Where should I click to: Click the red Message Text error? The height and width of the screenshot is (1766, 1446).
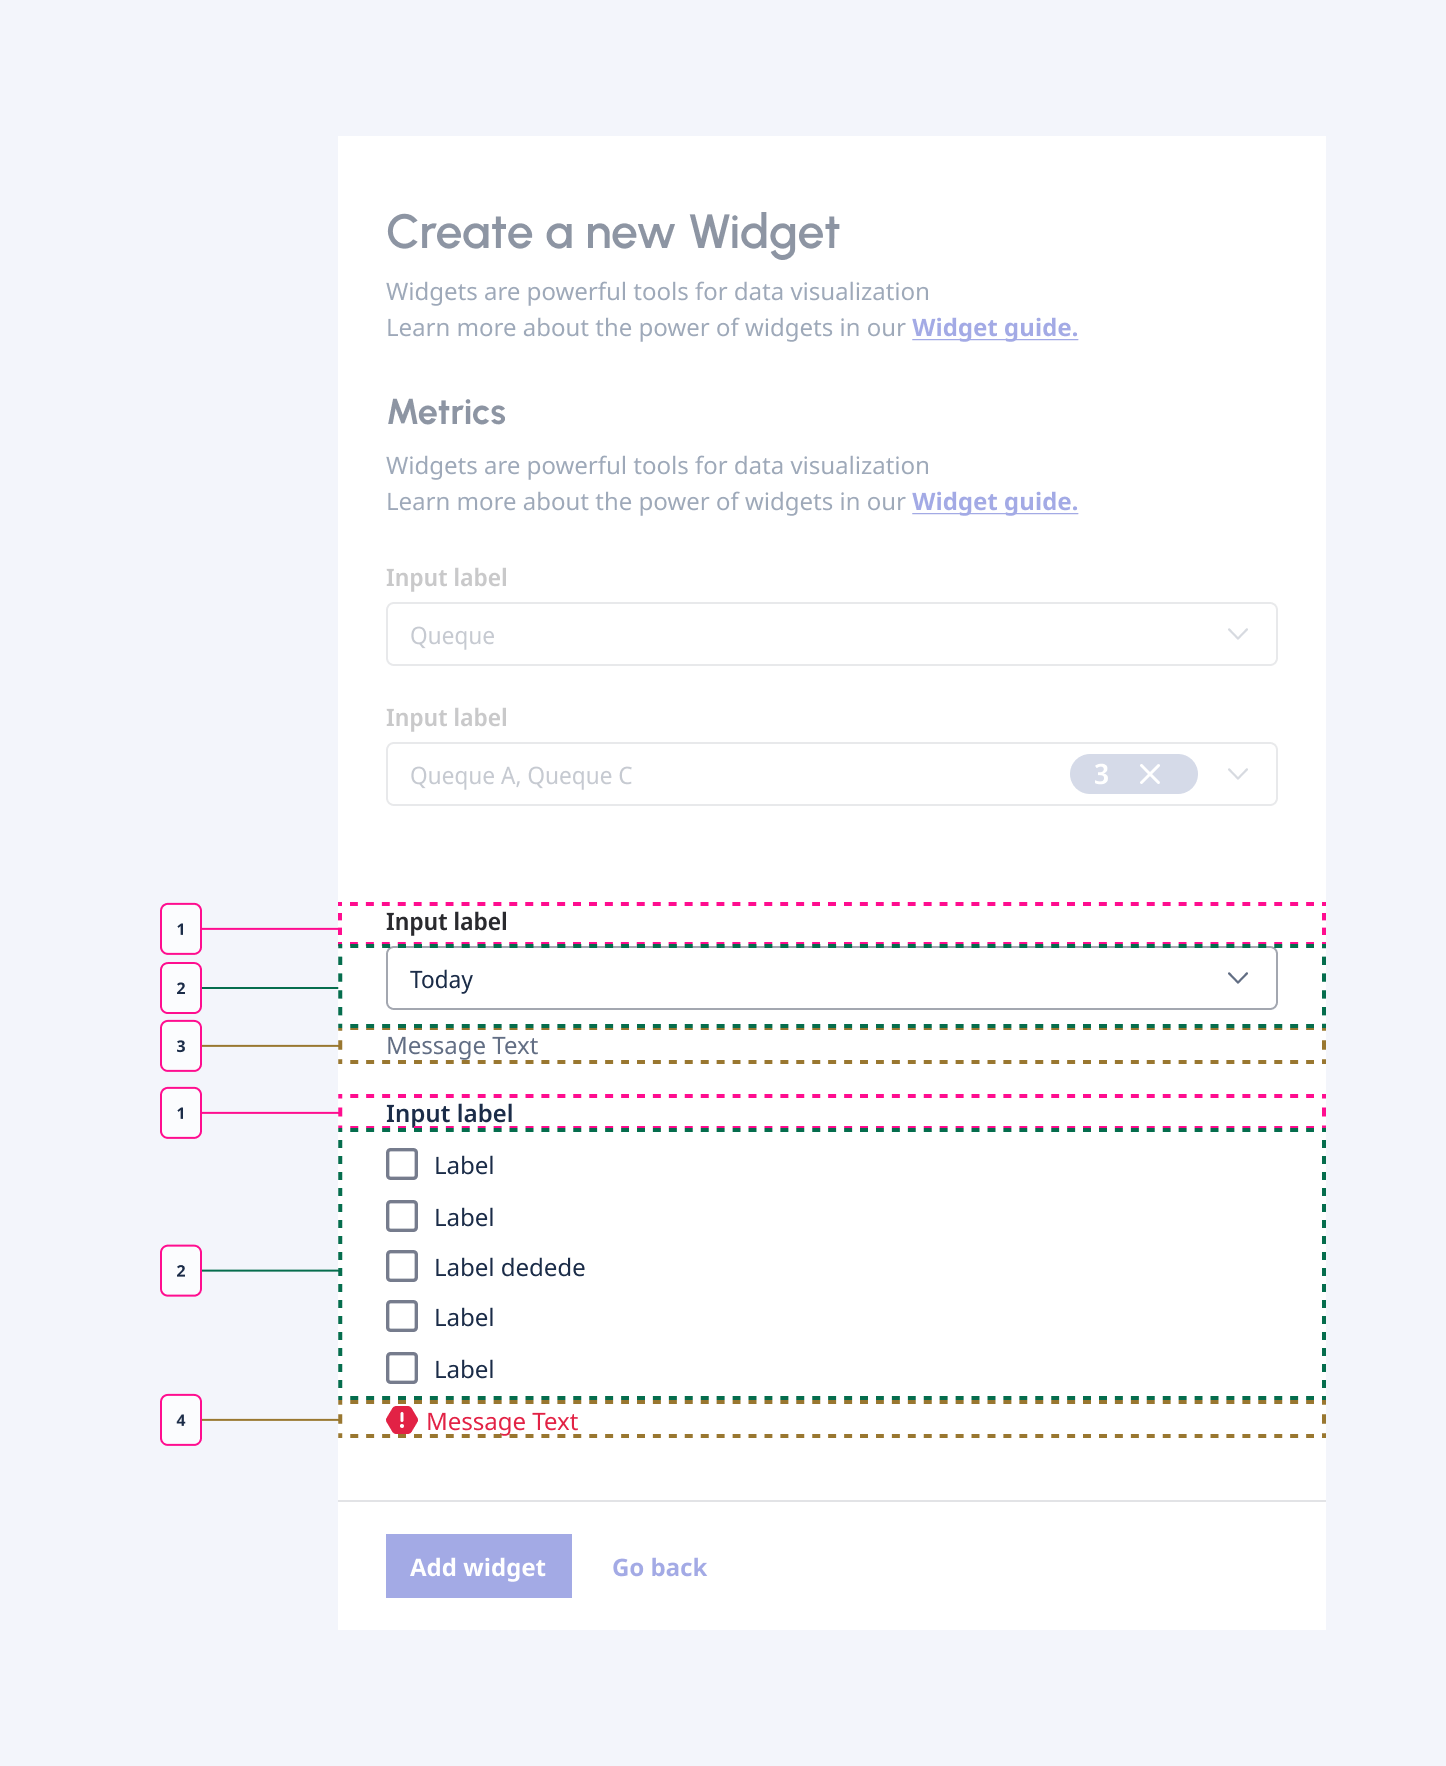[x=502, y=1422]
